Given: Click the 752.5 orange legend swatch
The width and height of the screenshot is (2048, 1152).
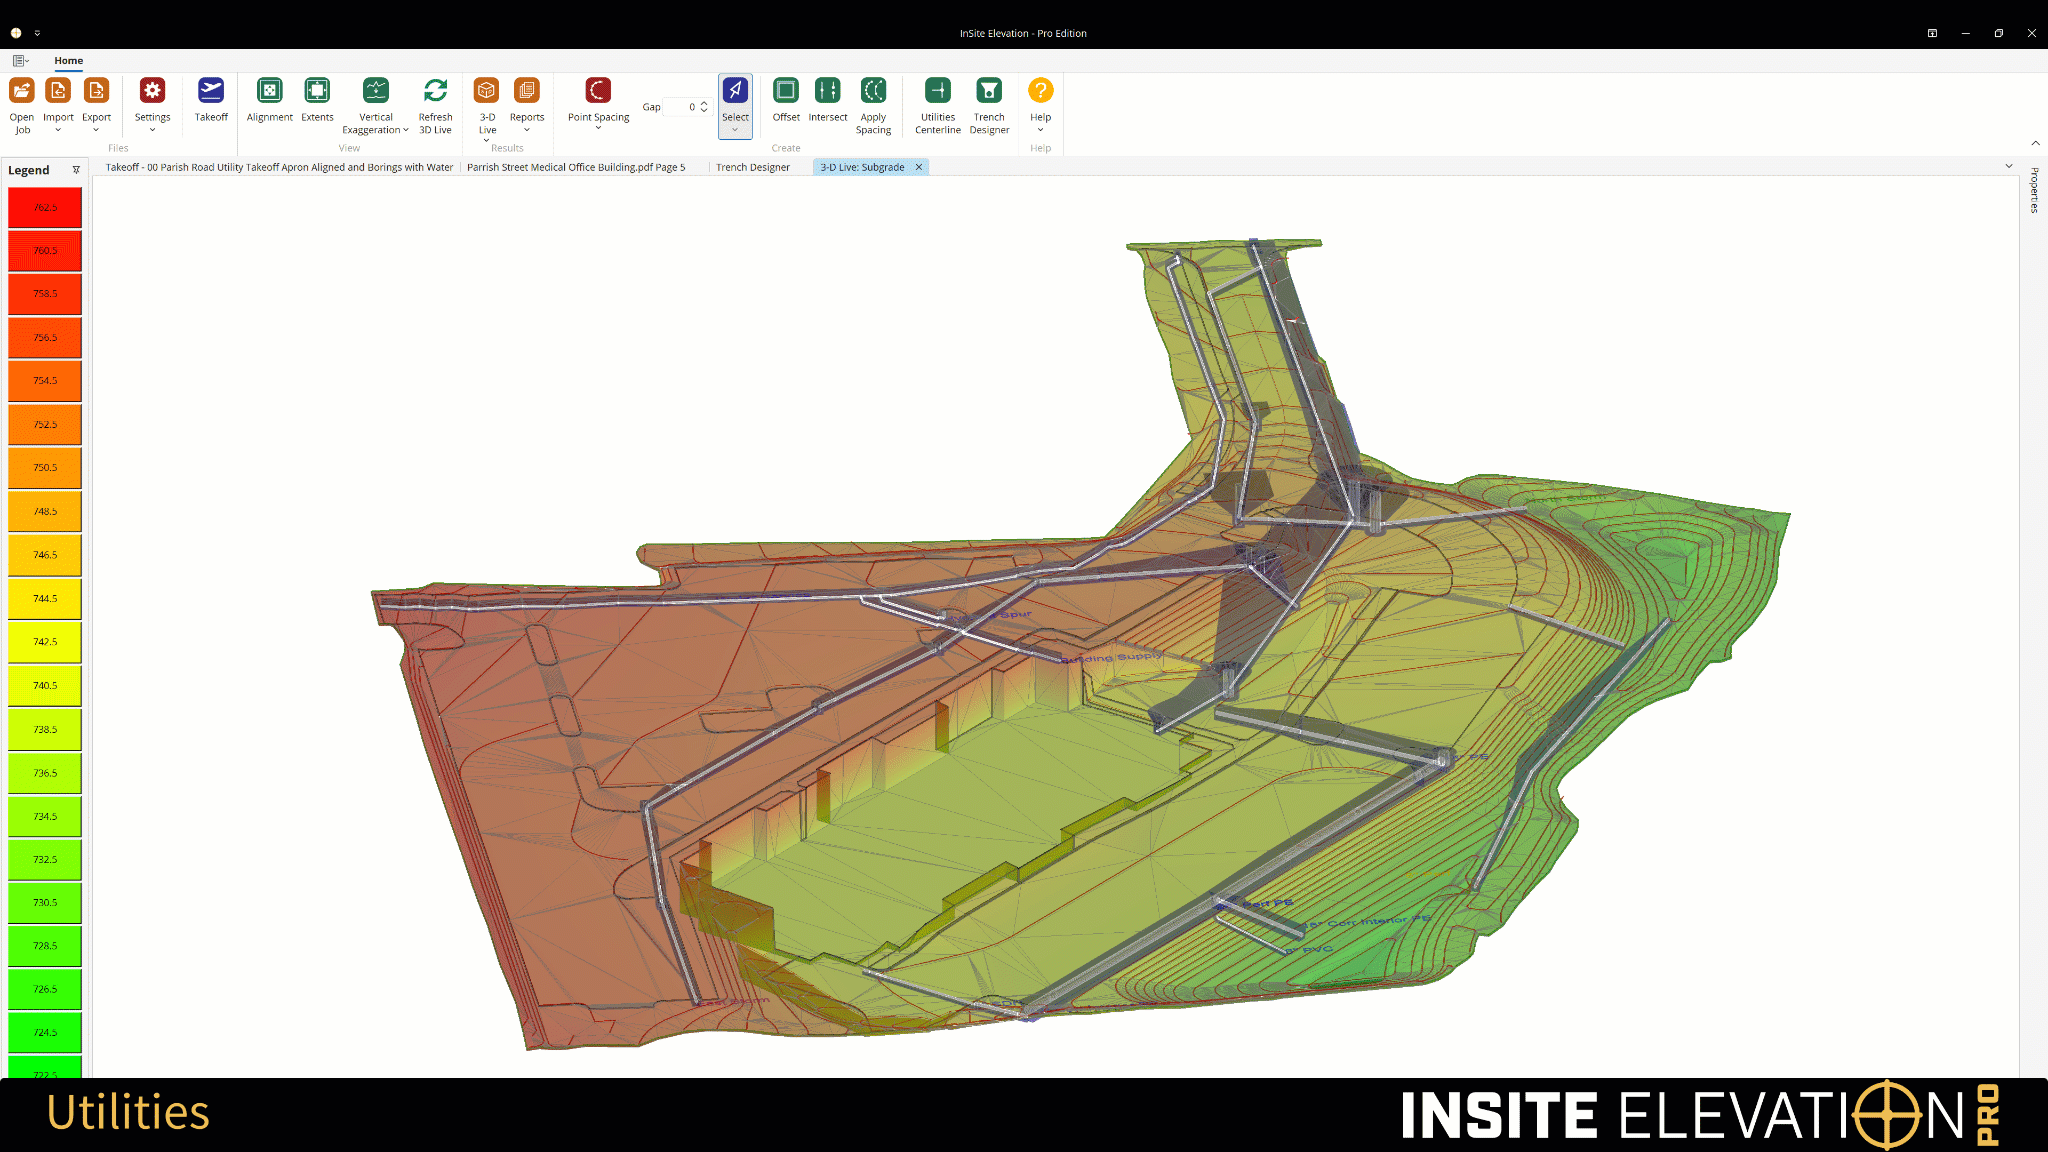Looking at the screenshot, I should tap(45, 425).
